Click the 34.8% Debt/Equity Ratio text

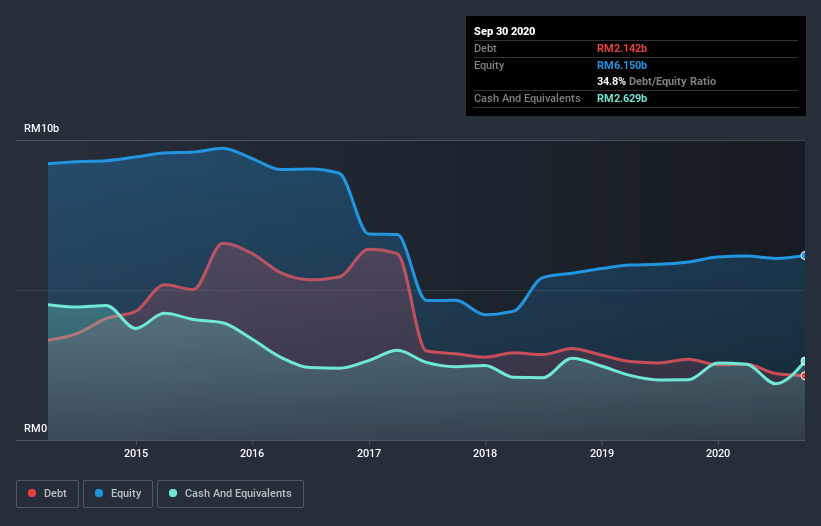pos(657,81)
